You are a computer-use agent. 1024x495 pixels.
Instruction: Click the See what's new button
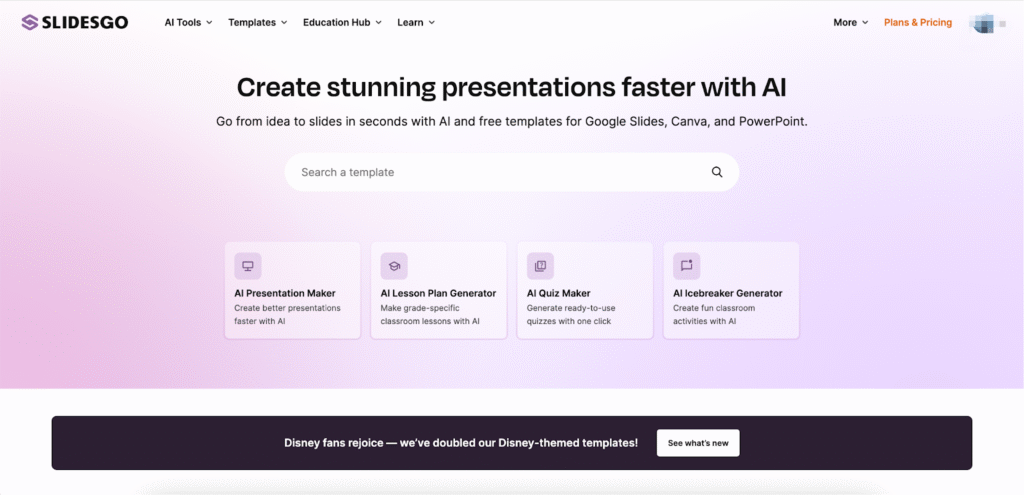697,443
